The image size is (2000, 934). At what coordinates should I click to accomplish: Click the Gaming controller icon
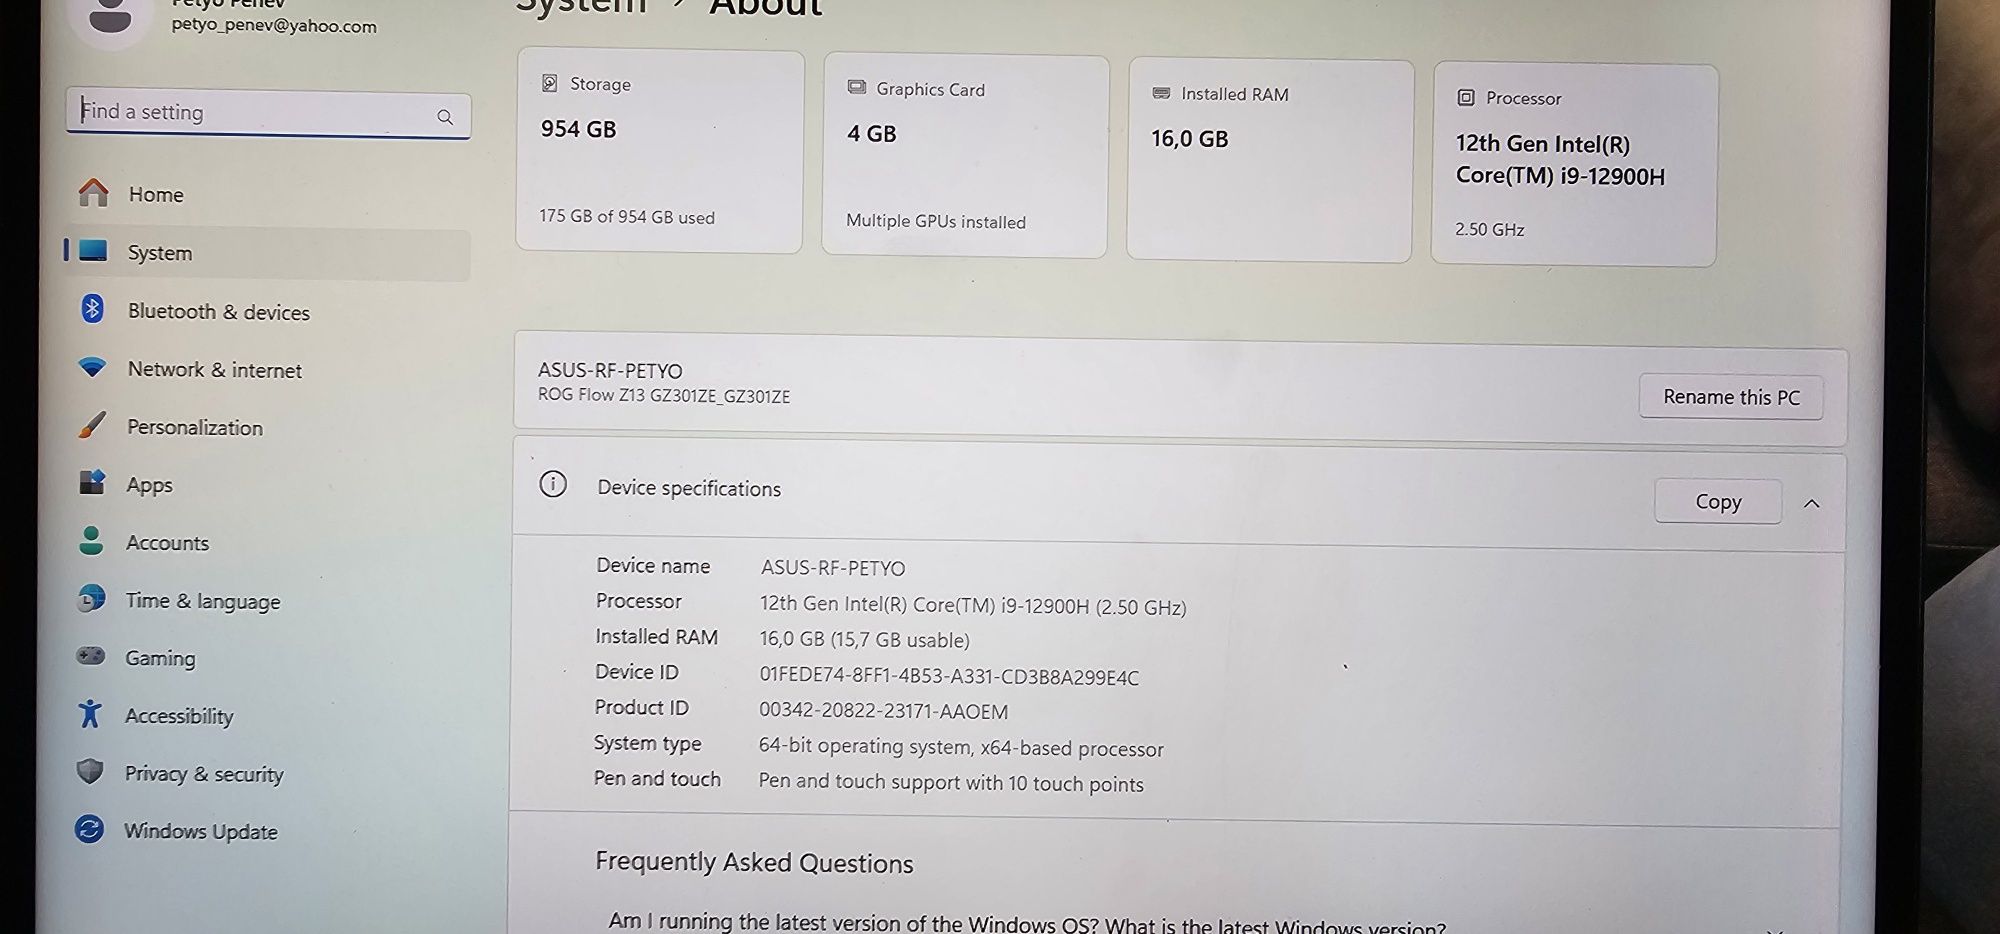[x=91, y=656]
